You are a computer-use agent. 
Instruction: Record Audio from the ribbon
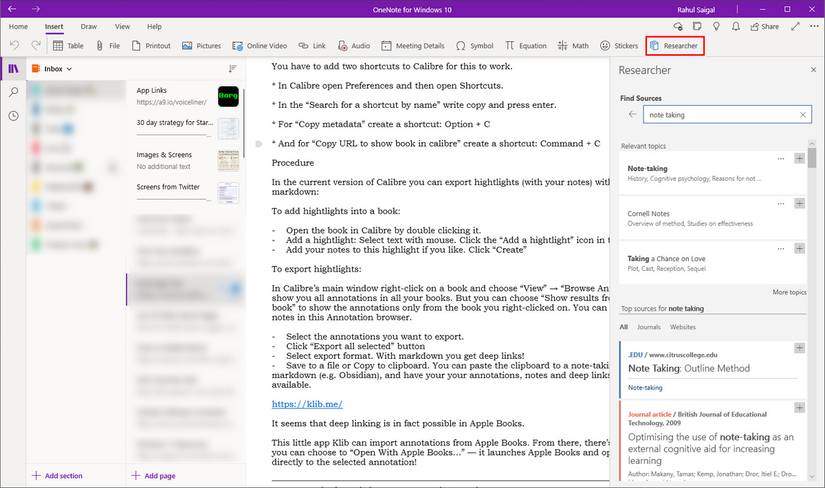(x=354, y=46)
